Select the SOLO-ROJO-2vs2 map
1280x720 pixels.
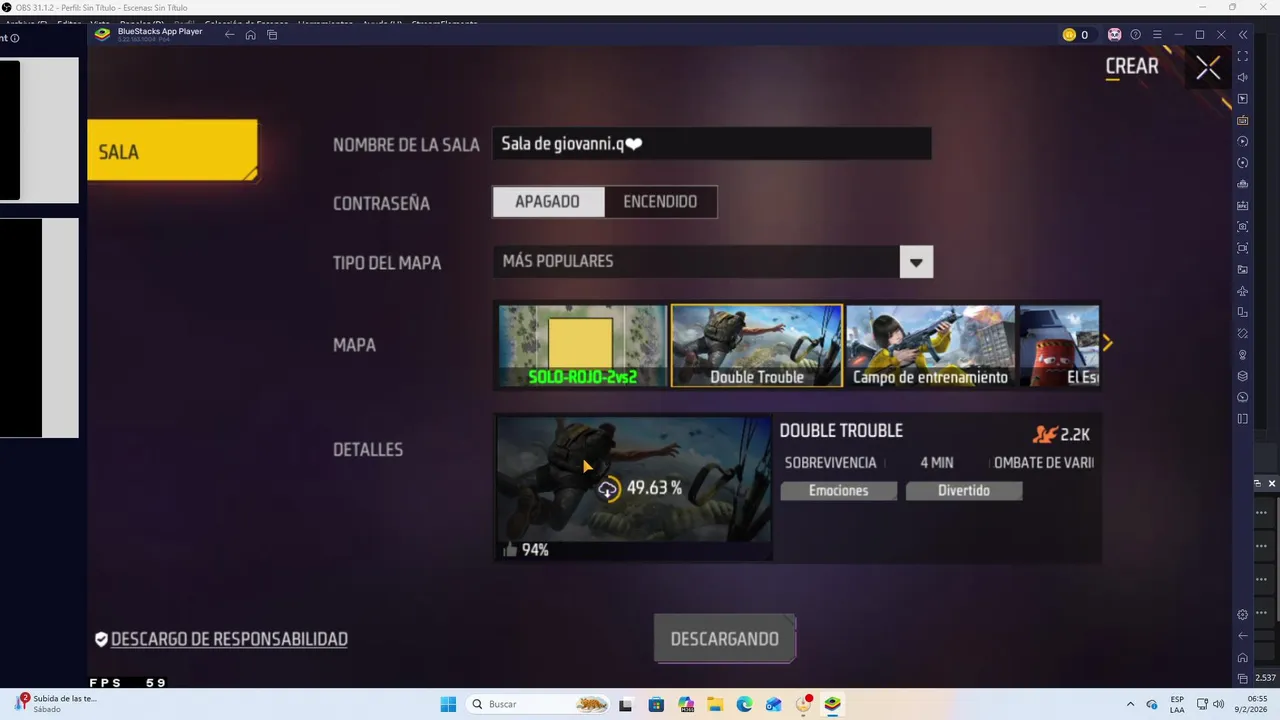pyautogui.click(x=583, y=346)
